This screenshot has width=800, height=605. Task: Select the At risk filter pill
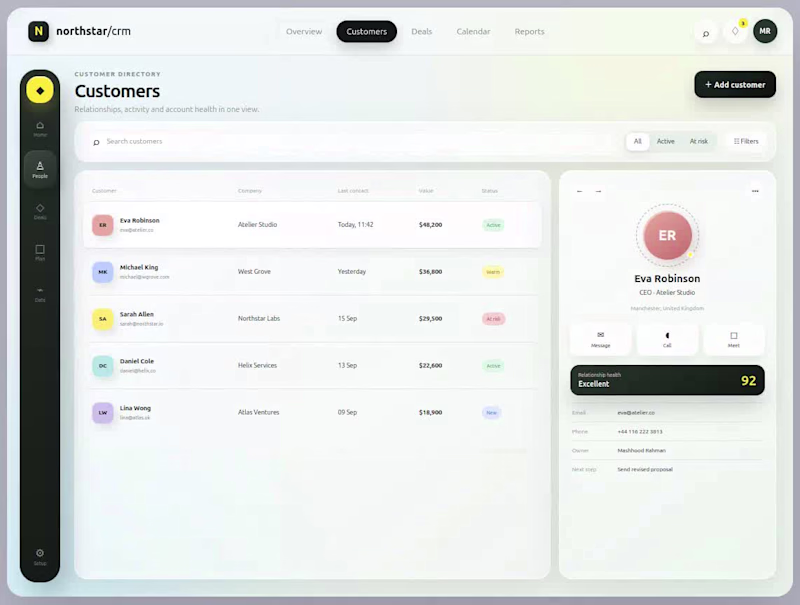pos(698,141)
